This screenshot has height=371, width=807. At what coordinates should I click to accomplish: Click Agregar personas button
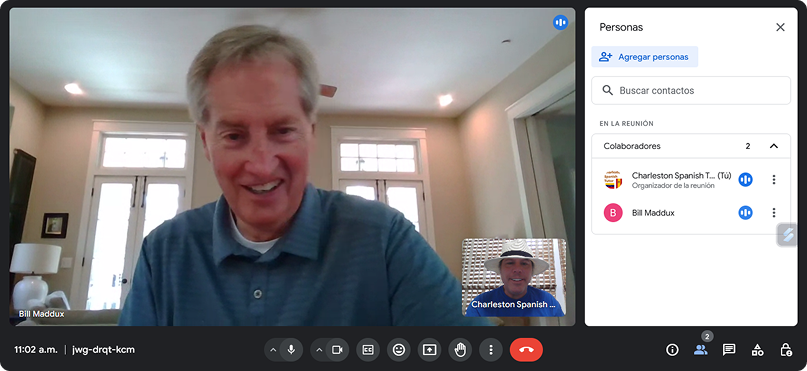pyautogui.click(x=644, y=57)
